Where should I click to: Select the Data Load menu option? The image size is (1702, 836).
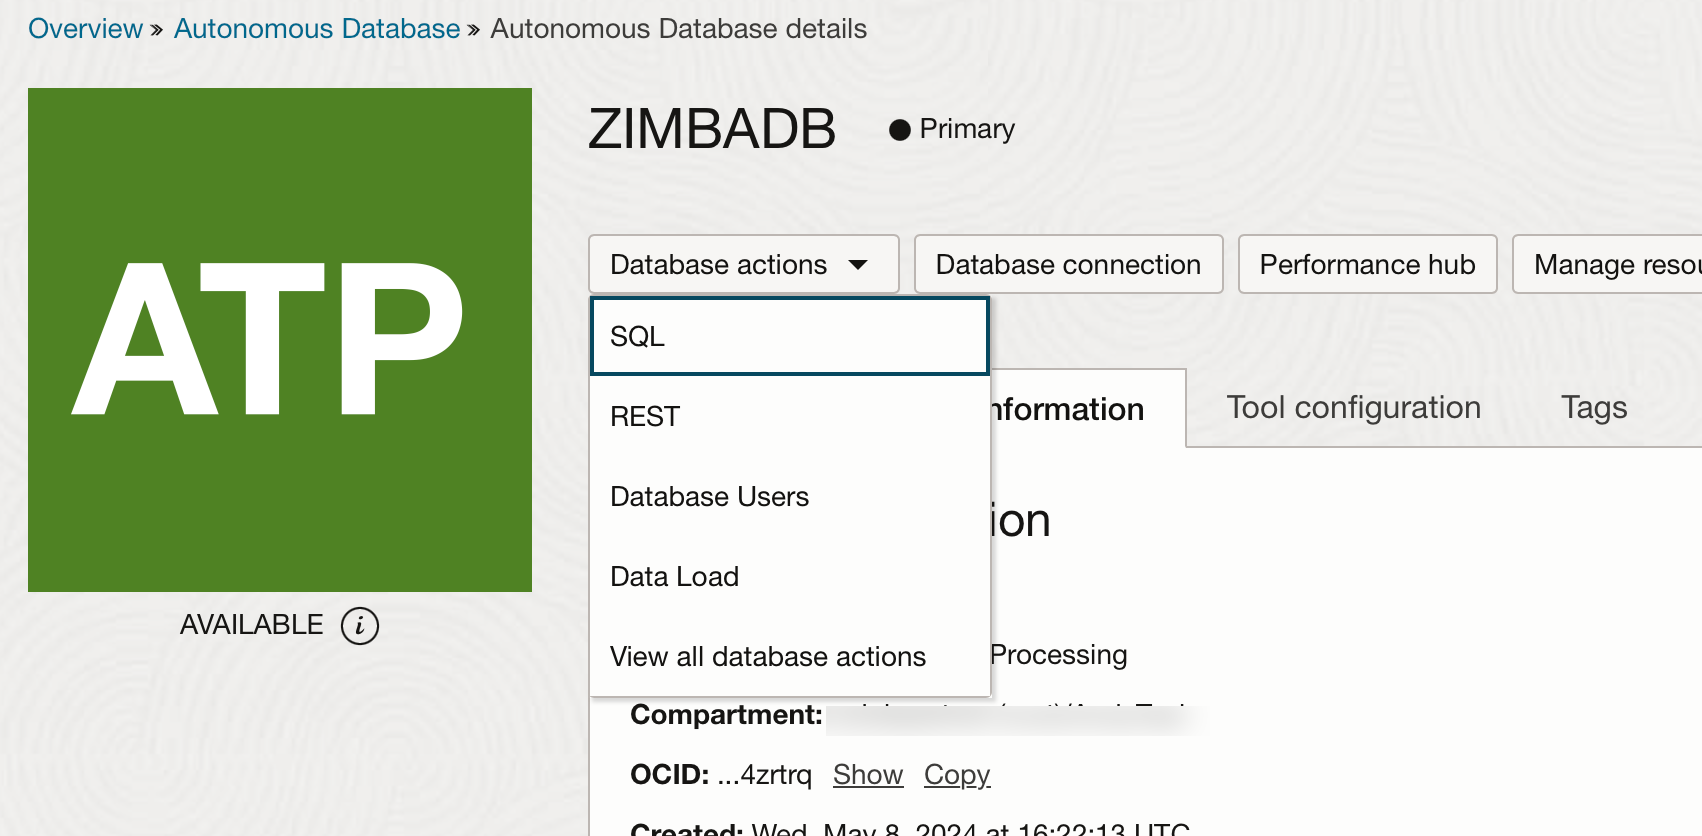[x=789, y=577]
